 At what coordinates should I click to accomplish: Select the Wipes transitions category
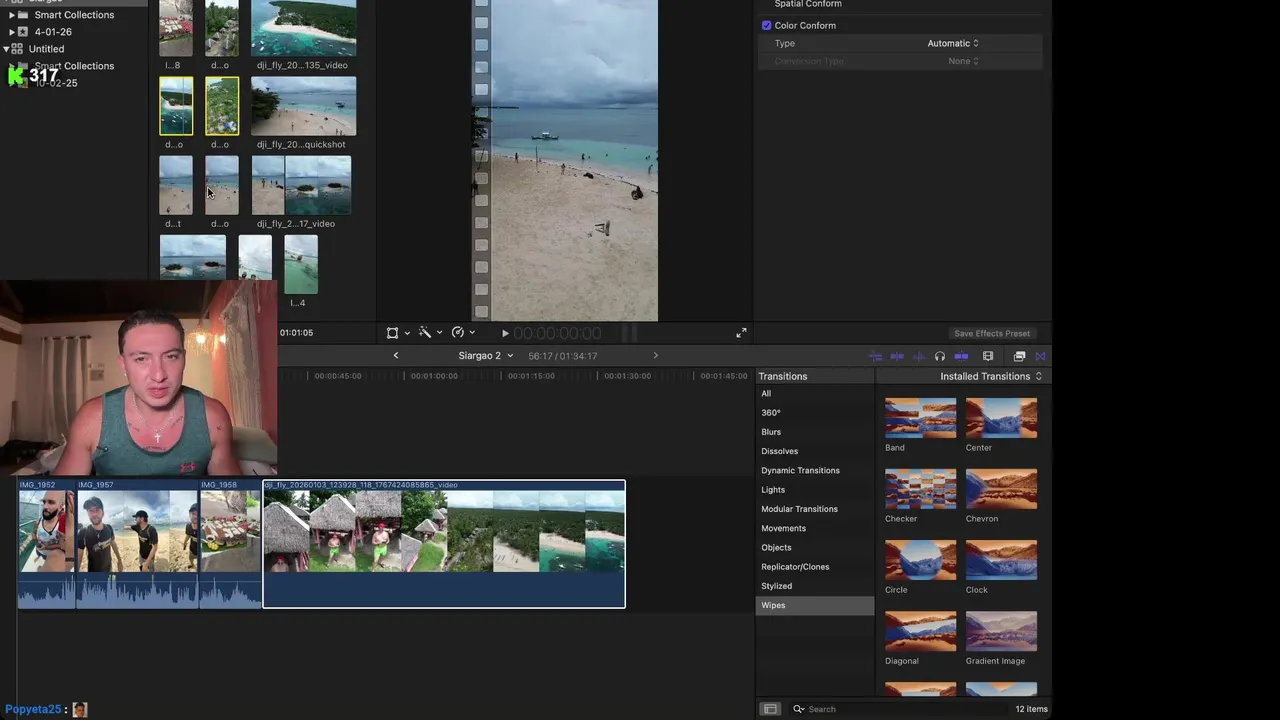[815, 606]
